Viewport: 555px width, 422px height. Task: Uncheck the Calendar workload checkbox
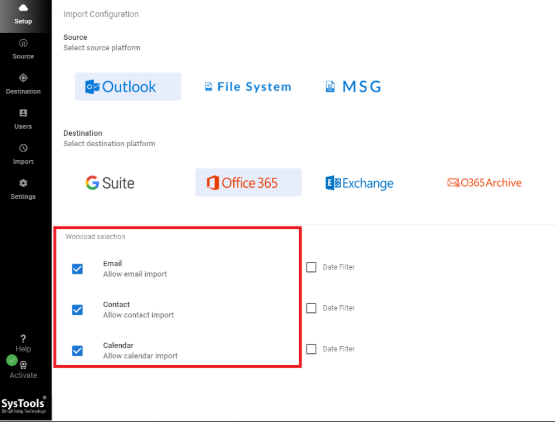(78, 351)
